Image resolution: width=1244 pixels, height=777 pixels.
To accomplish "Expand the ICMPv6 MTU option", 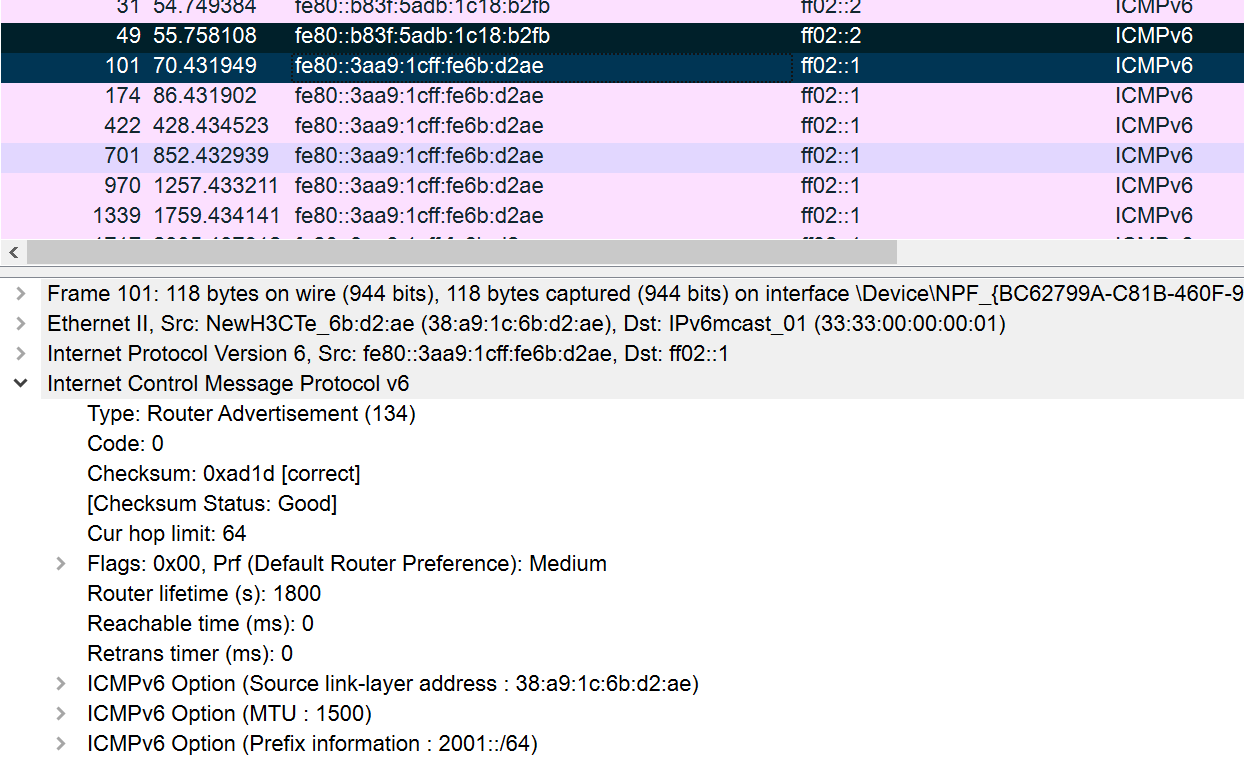I will pos(62,714).
